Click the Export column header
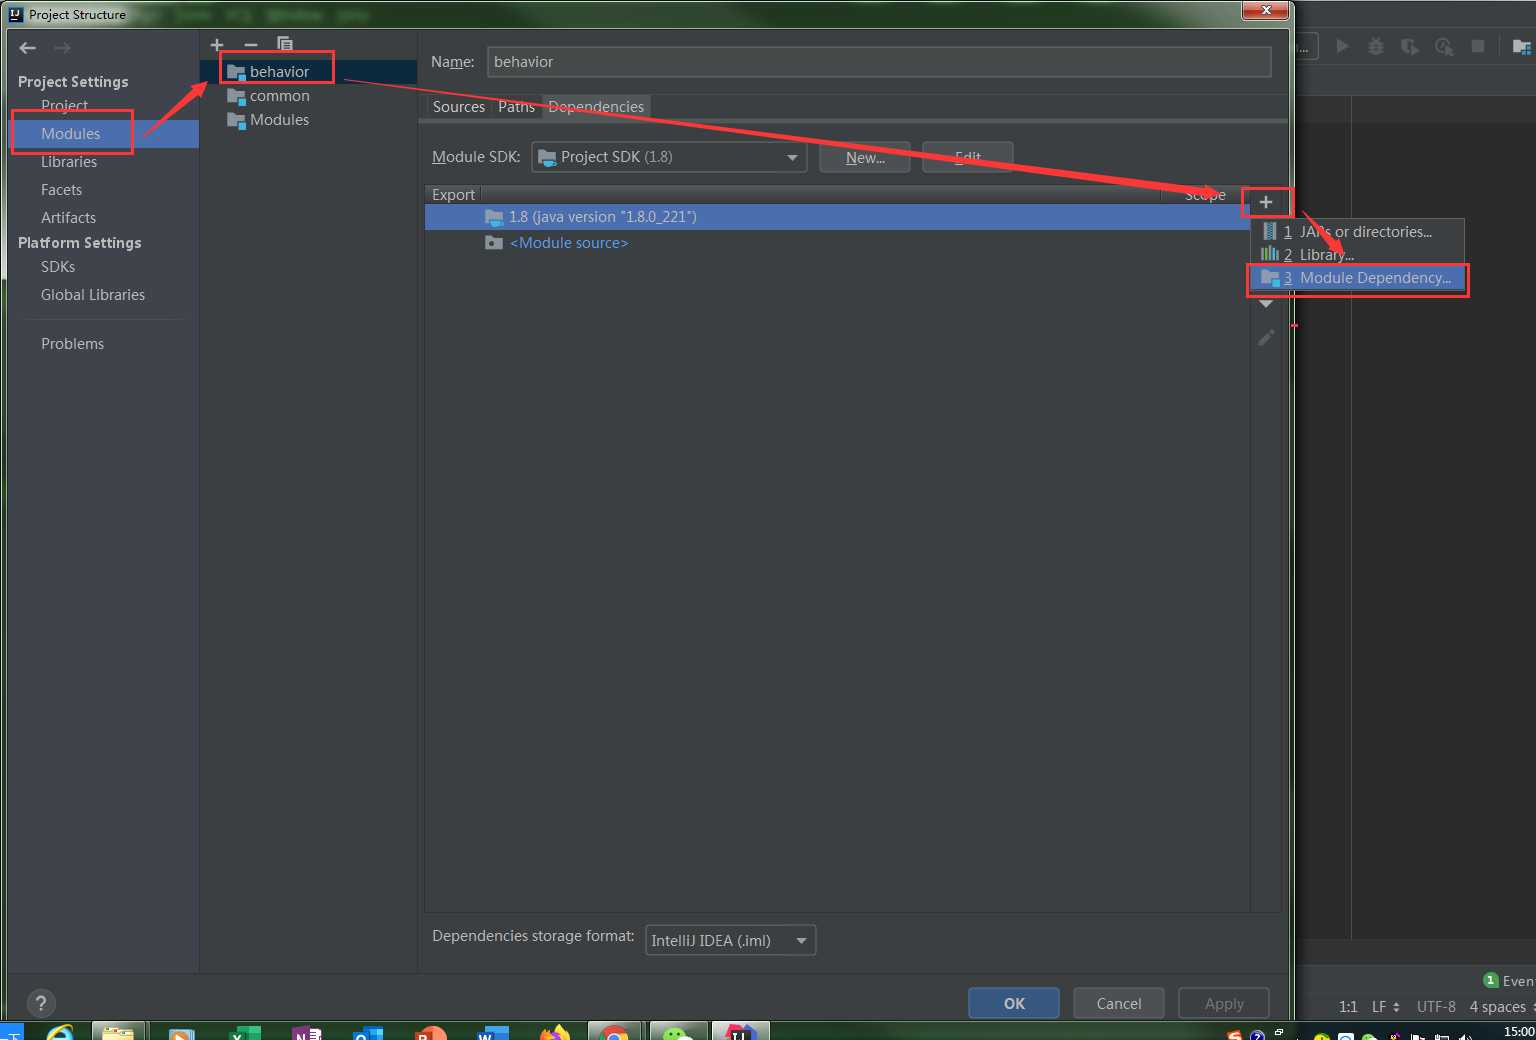This screenshot has height=1040, width=1536. tap(453, 195)
